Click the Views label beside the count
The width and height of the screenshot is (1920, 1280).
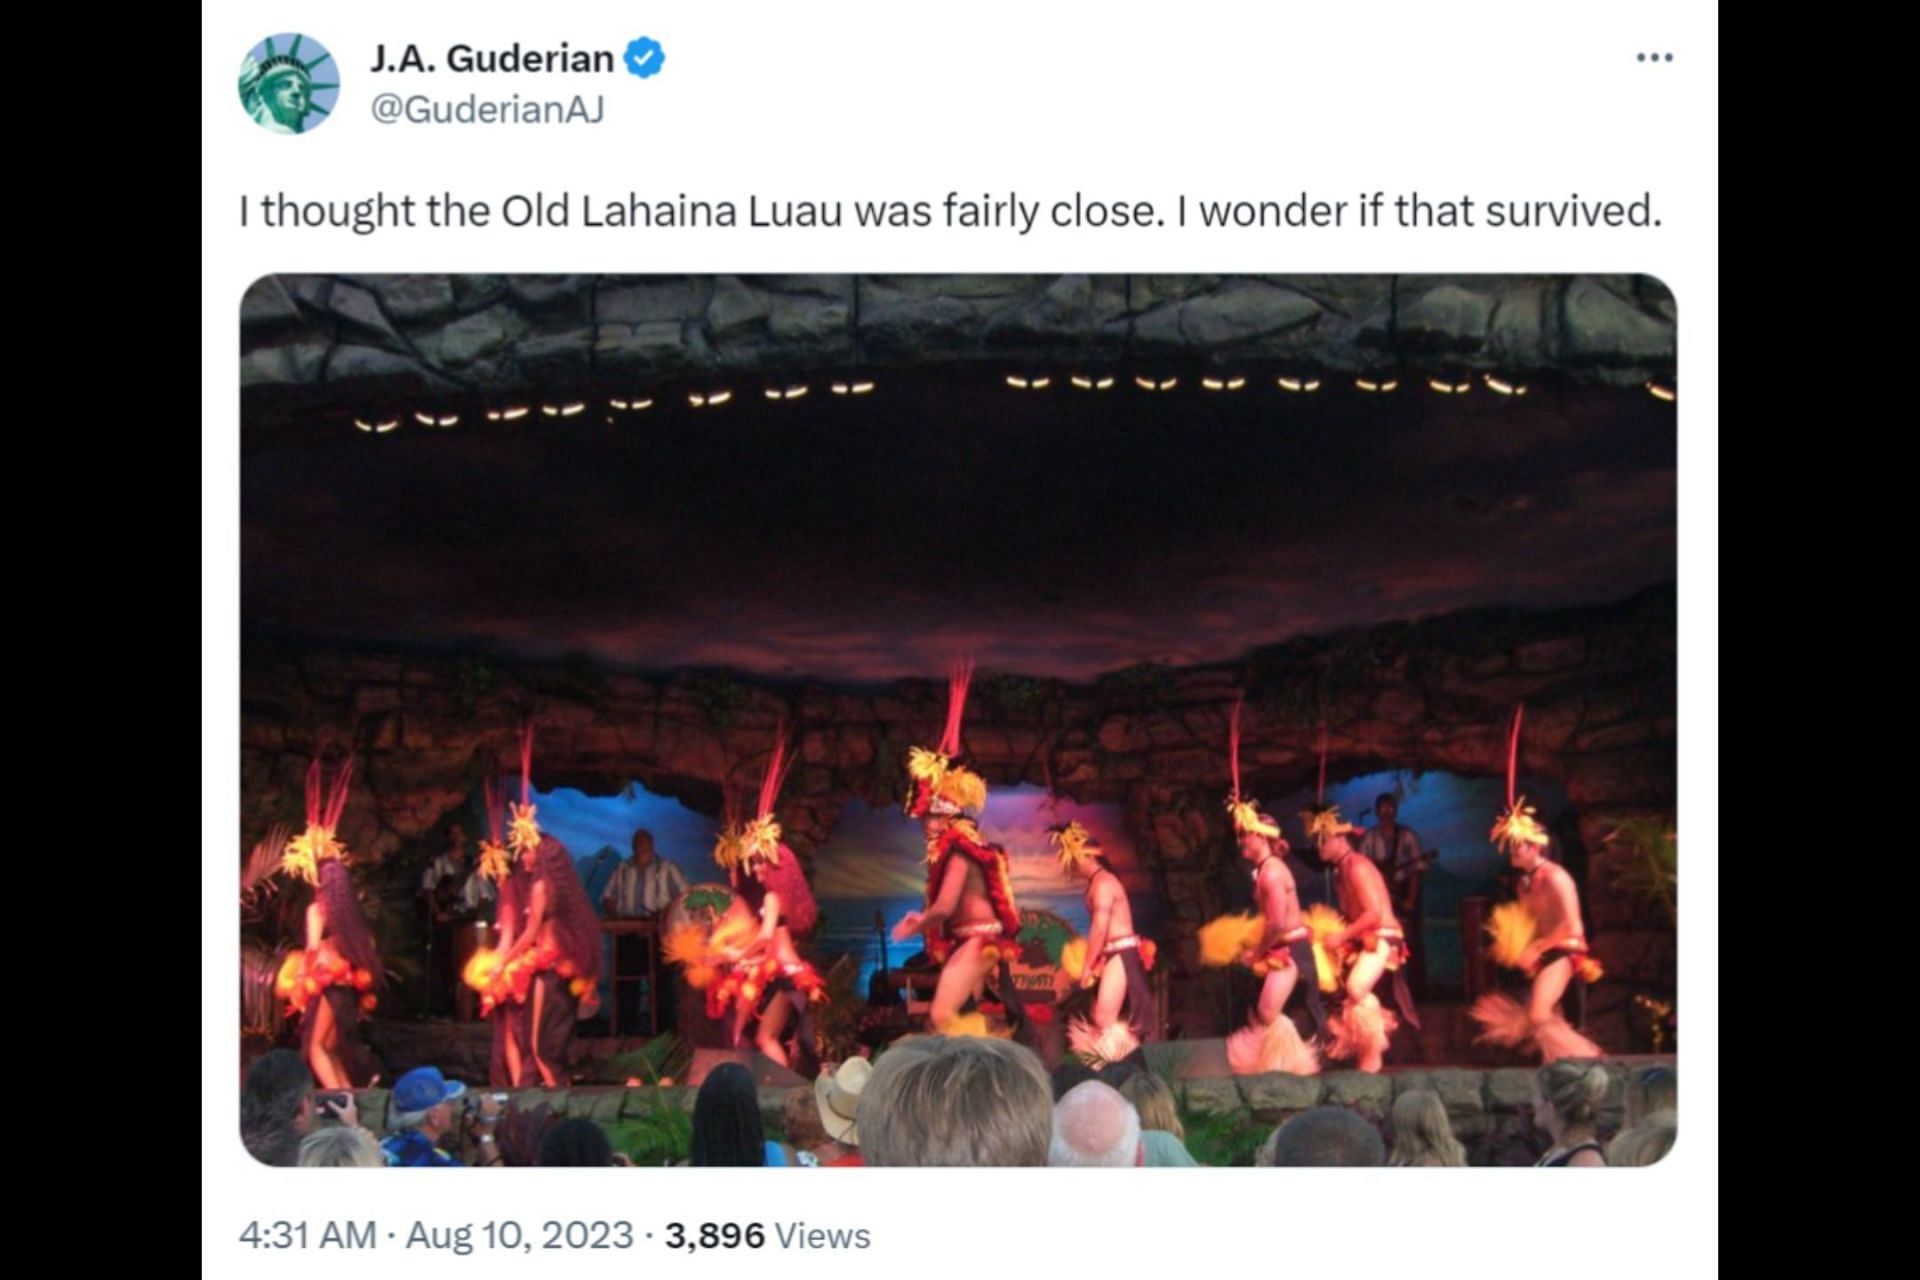(823, 1235)
